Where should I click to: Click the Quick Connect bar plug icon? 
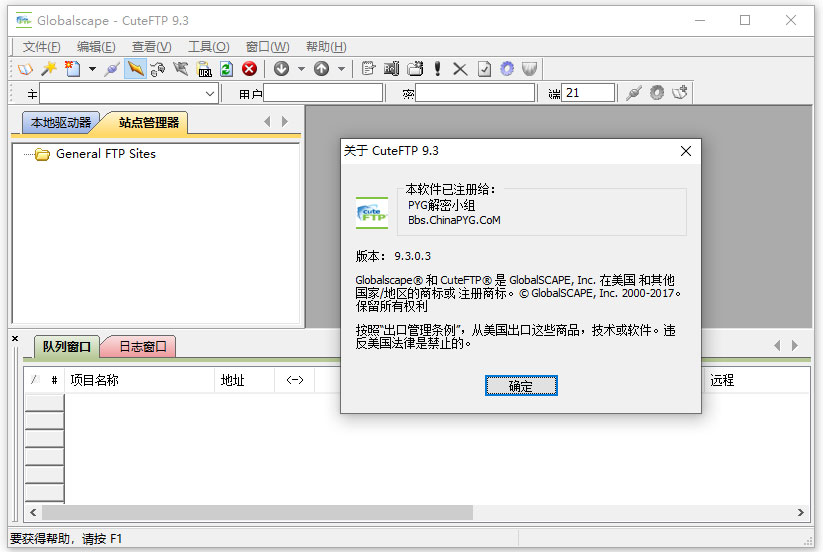(x=634, y=93)
